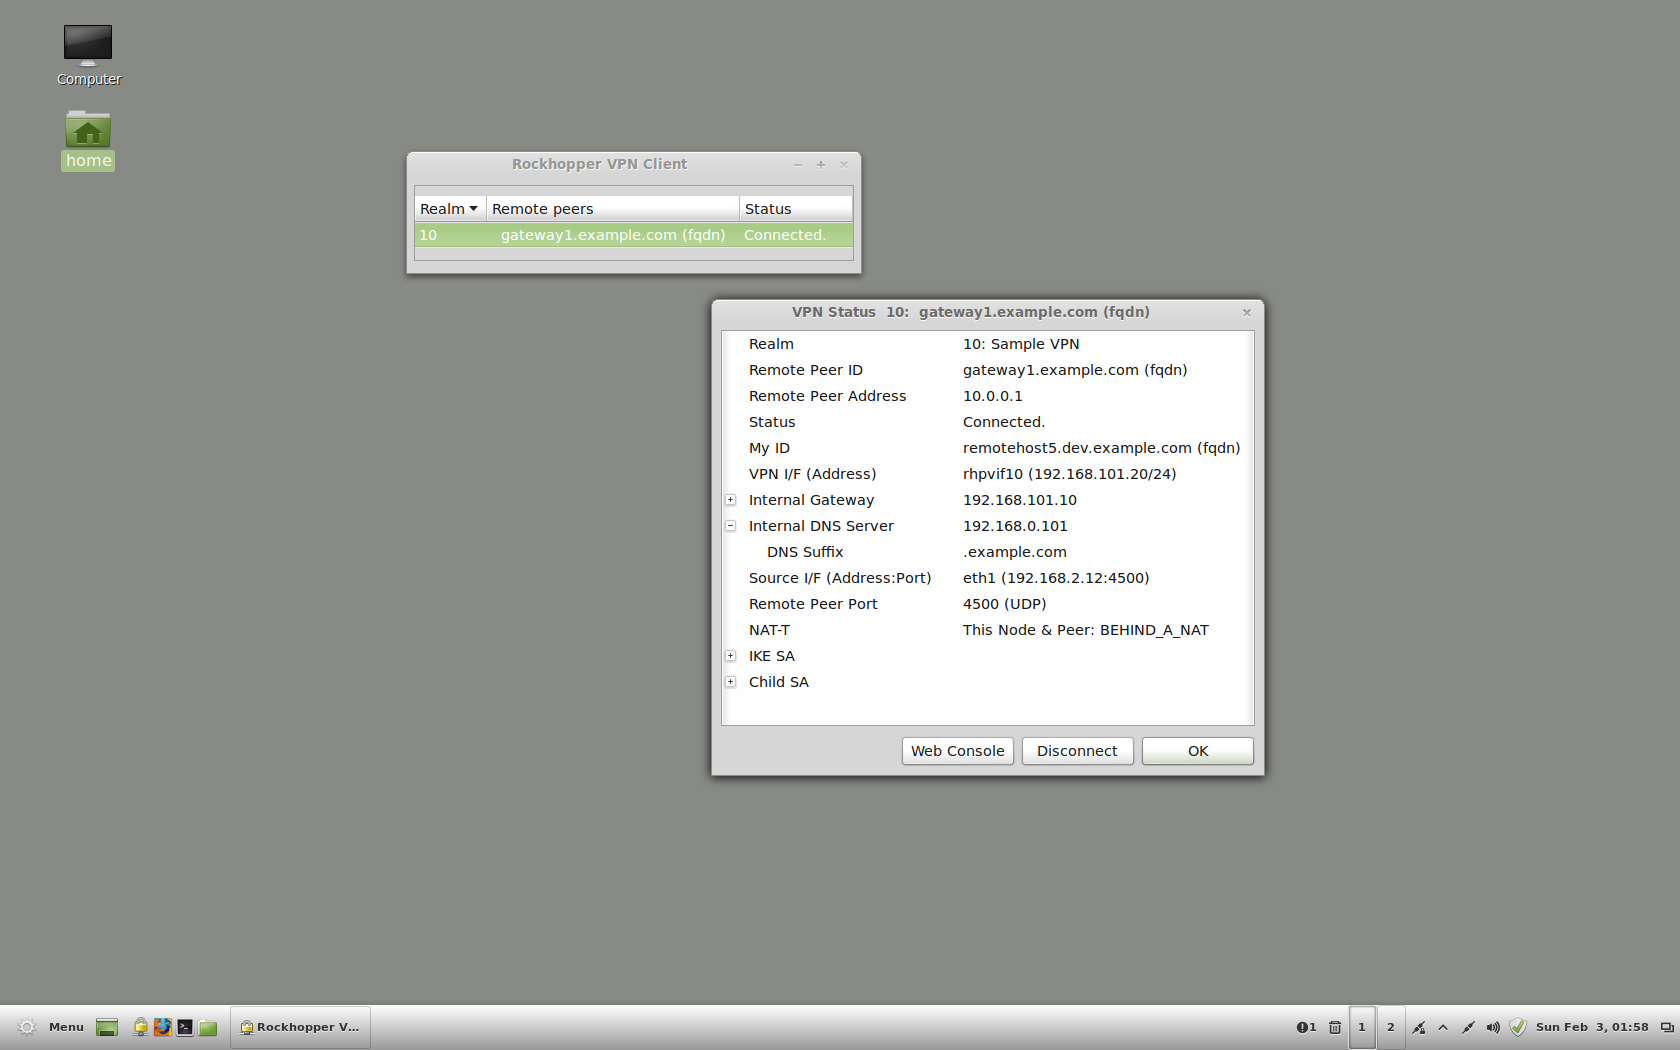Open Firefox from the panel
The image size is (1680, 1050).
pyautogui.click(x=163, y=1027)
